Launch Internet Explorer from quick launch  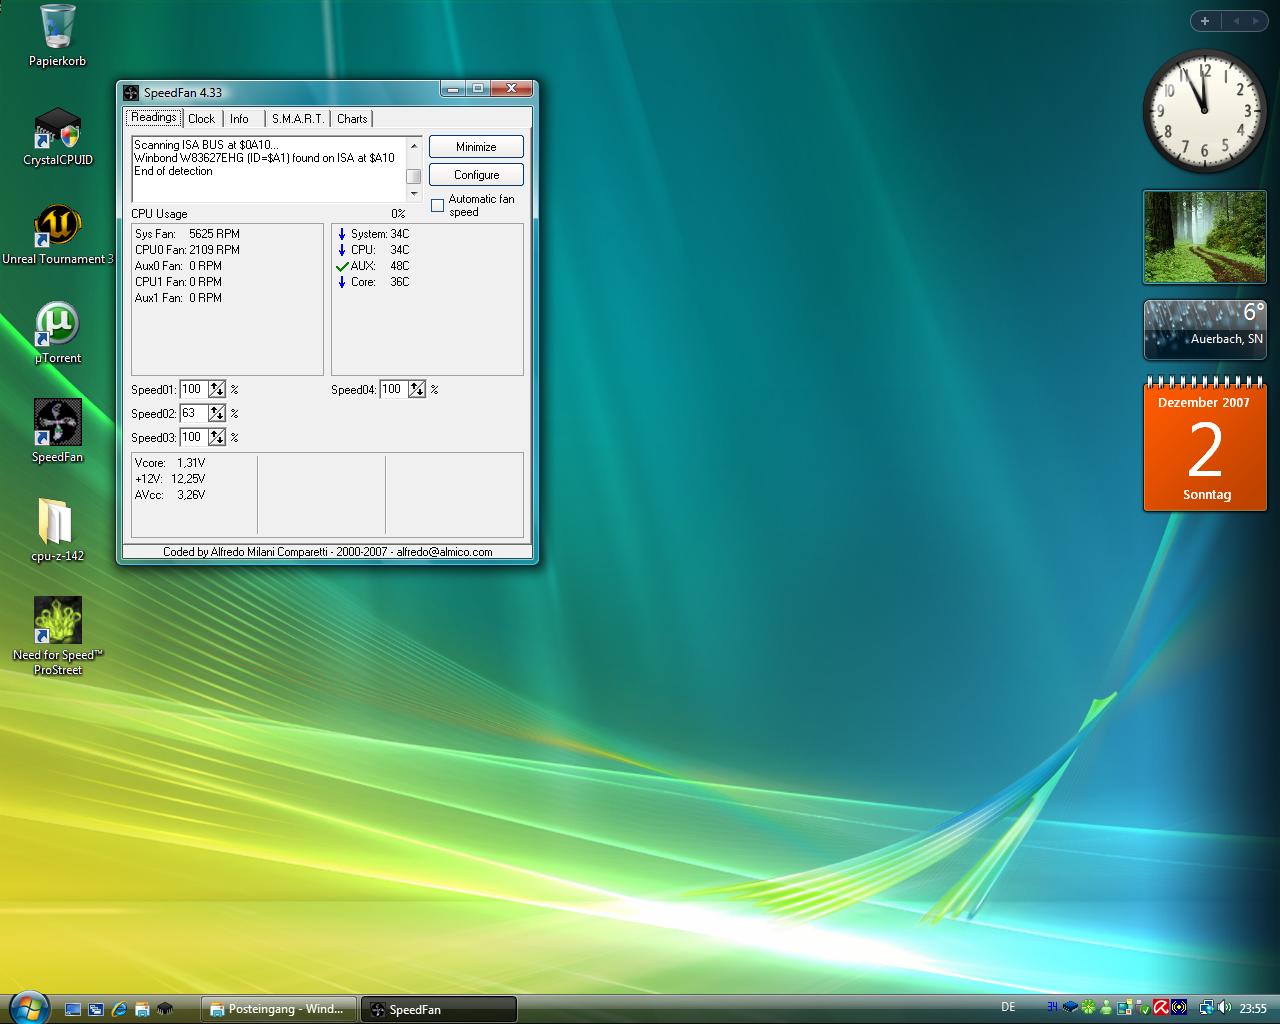[x=119, y=1009]
